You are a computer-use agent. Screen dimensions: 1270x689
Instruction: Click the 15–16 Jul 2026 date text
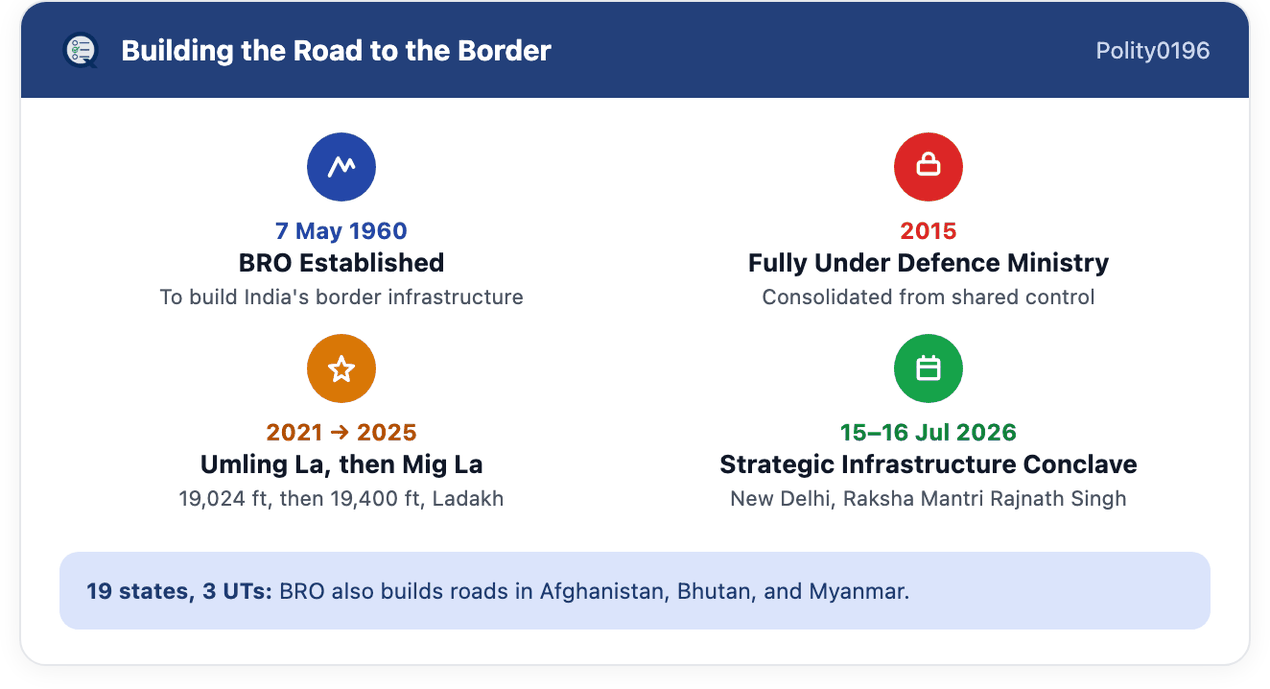[x=928, y=433]
